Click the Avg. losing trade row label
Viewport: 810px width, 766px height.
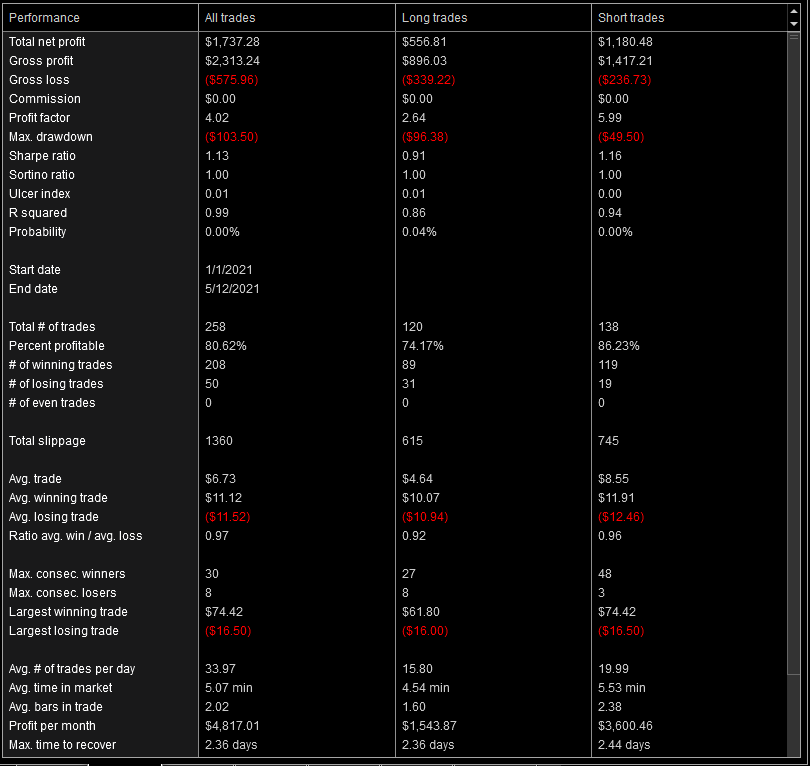click(x=54, y=517)
